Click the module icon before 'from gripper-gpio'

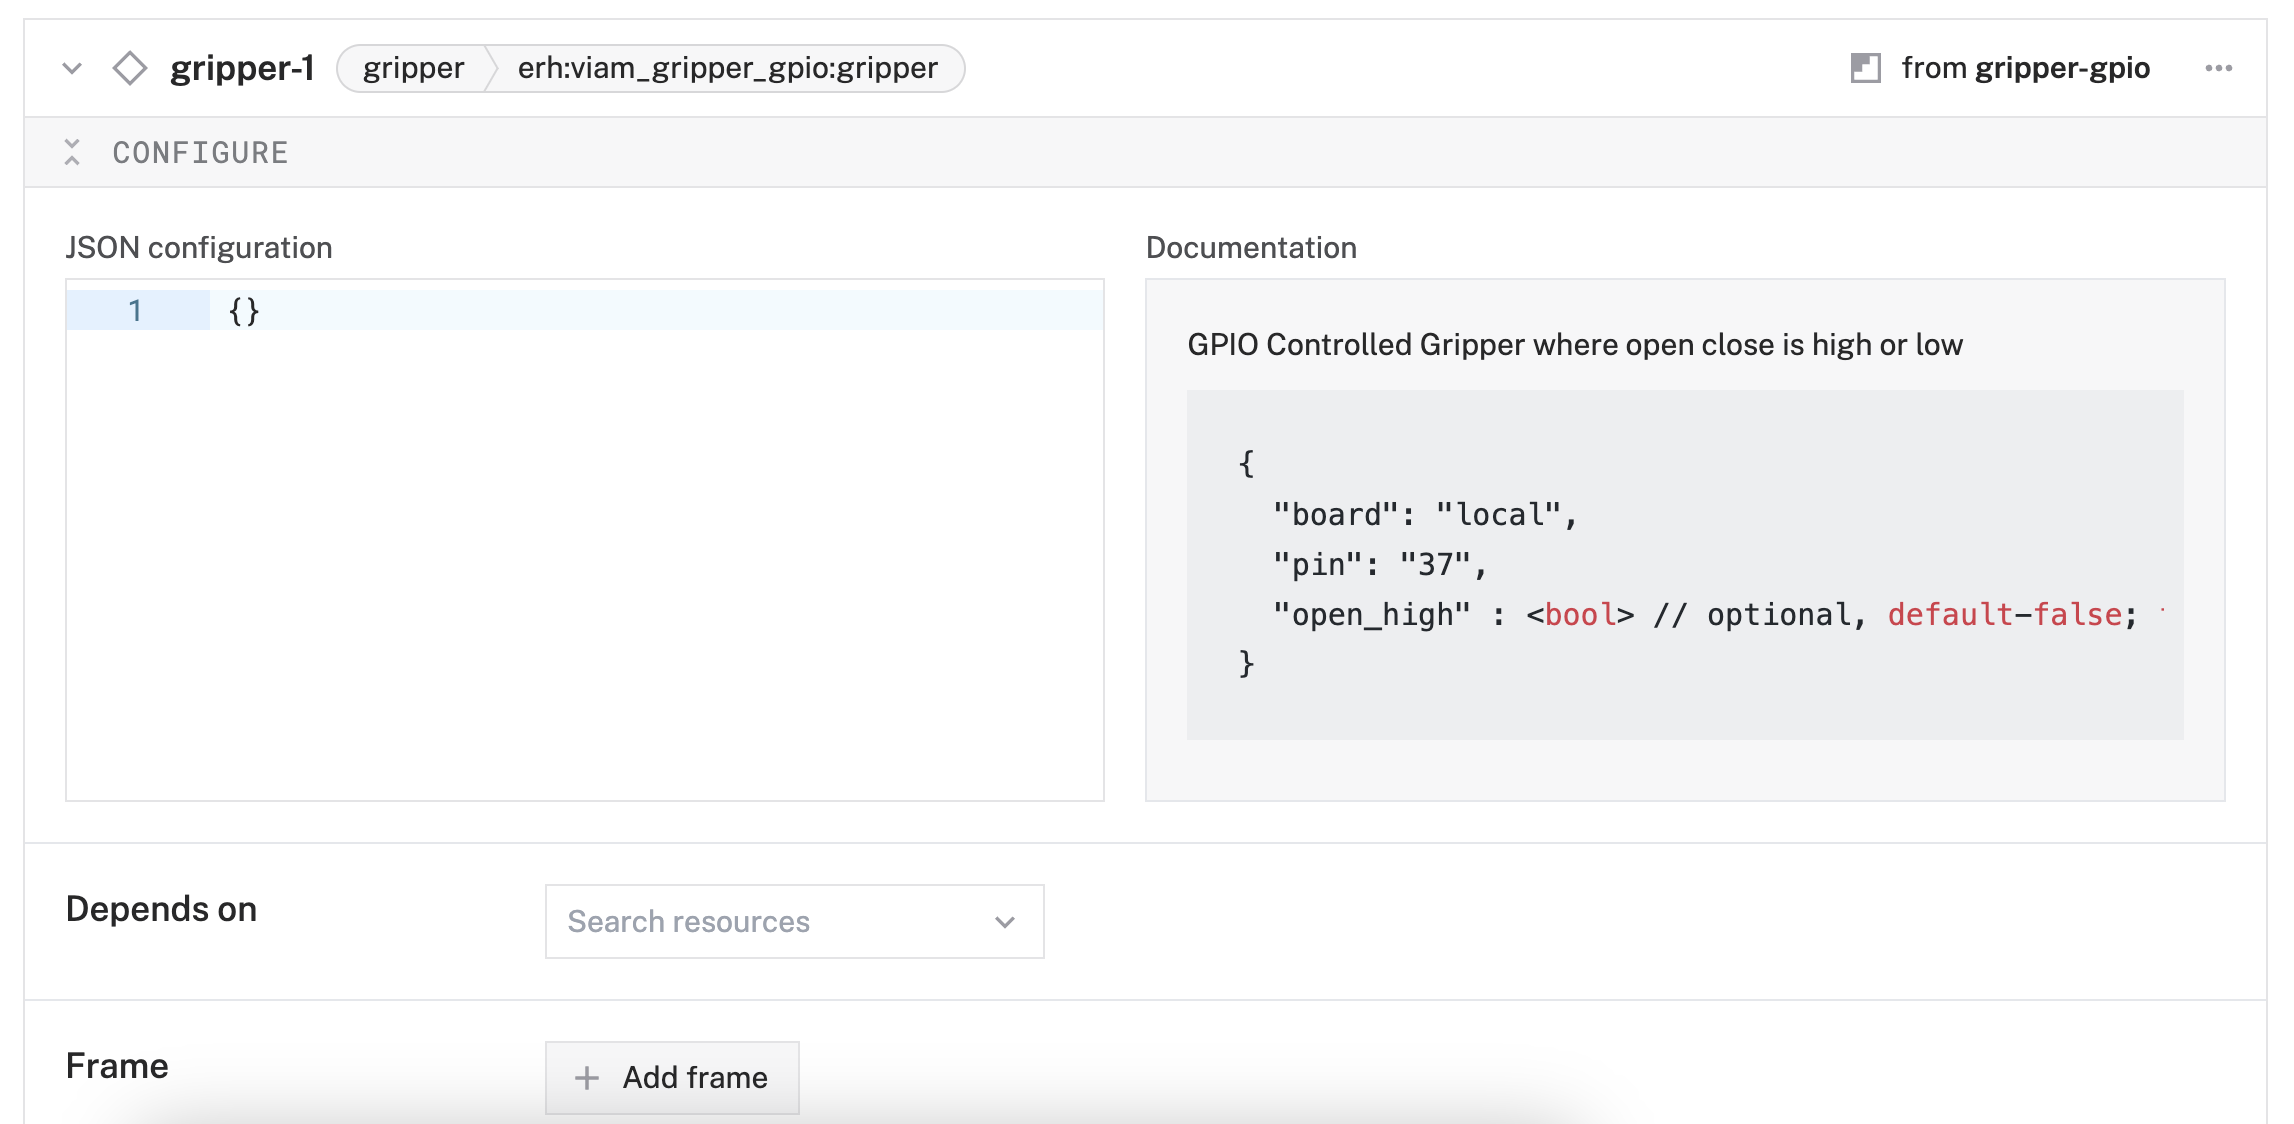point(1865,68)
